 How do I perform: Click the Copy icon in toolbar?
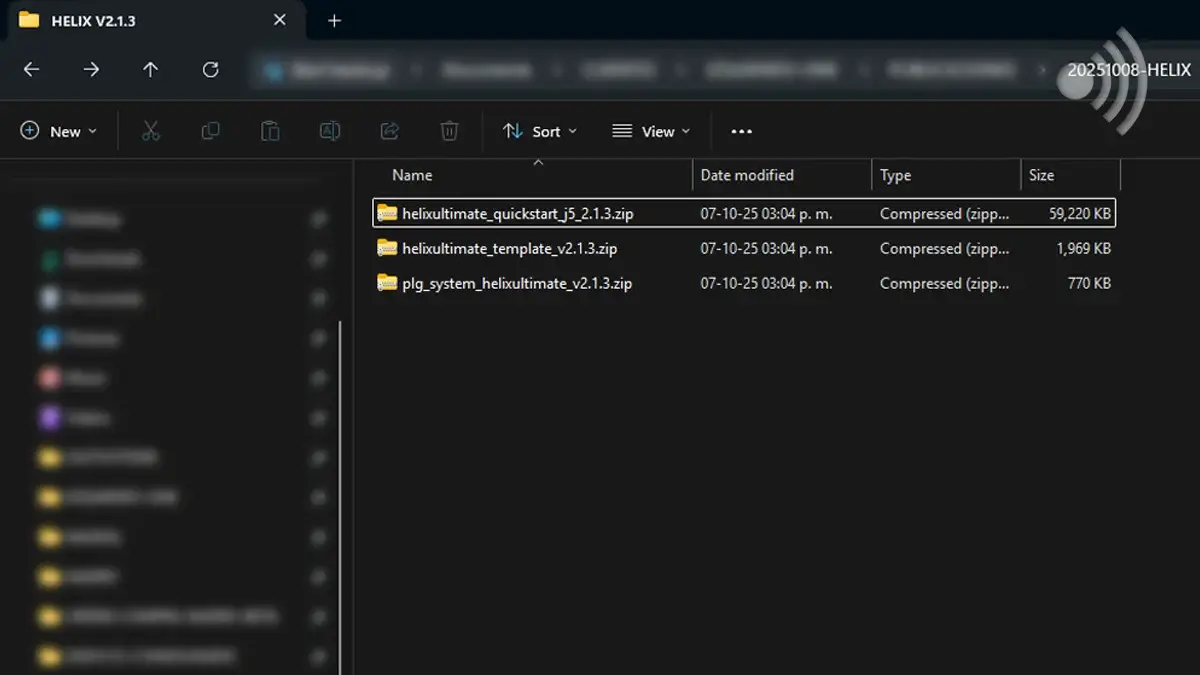pyautogui.click(x=210, y=131)
